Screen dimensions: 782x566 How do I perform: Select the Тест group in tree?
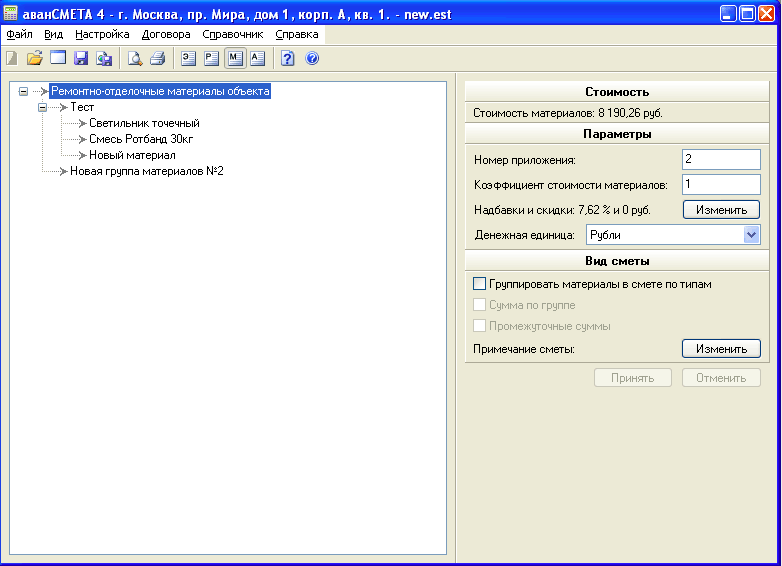point(82,107)
